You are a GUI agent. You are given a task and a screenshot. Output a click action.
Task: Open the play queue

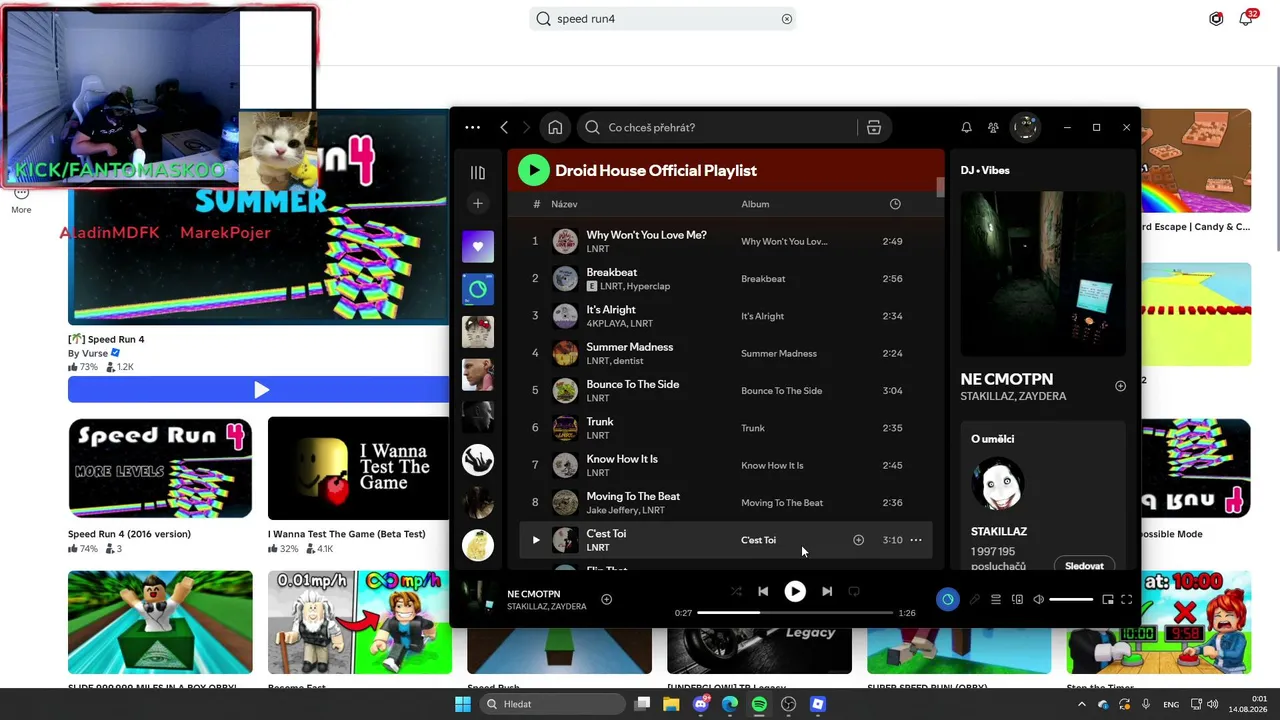pyautogui.click(x=996, y=599)
